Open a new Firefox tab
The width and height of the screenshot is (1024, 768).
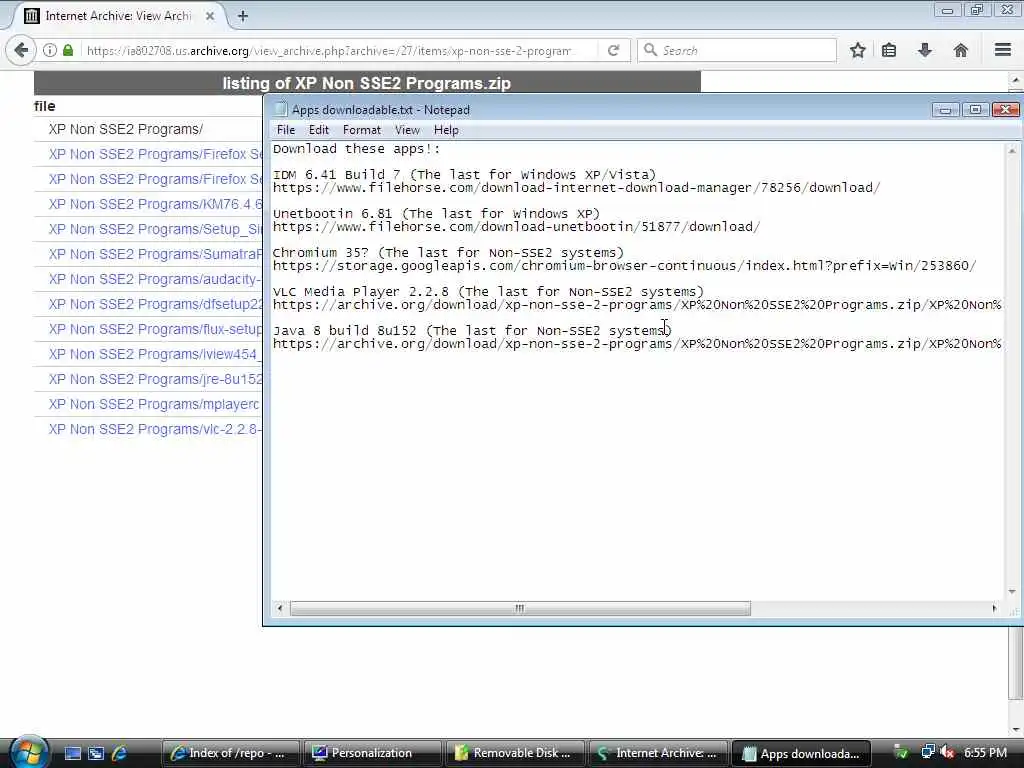coord(243,16)
